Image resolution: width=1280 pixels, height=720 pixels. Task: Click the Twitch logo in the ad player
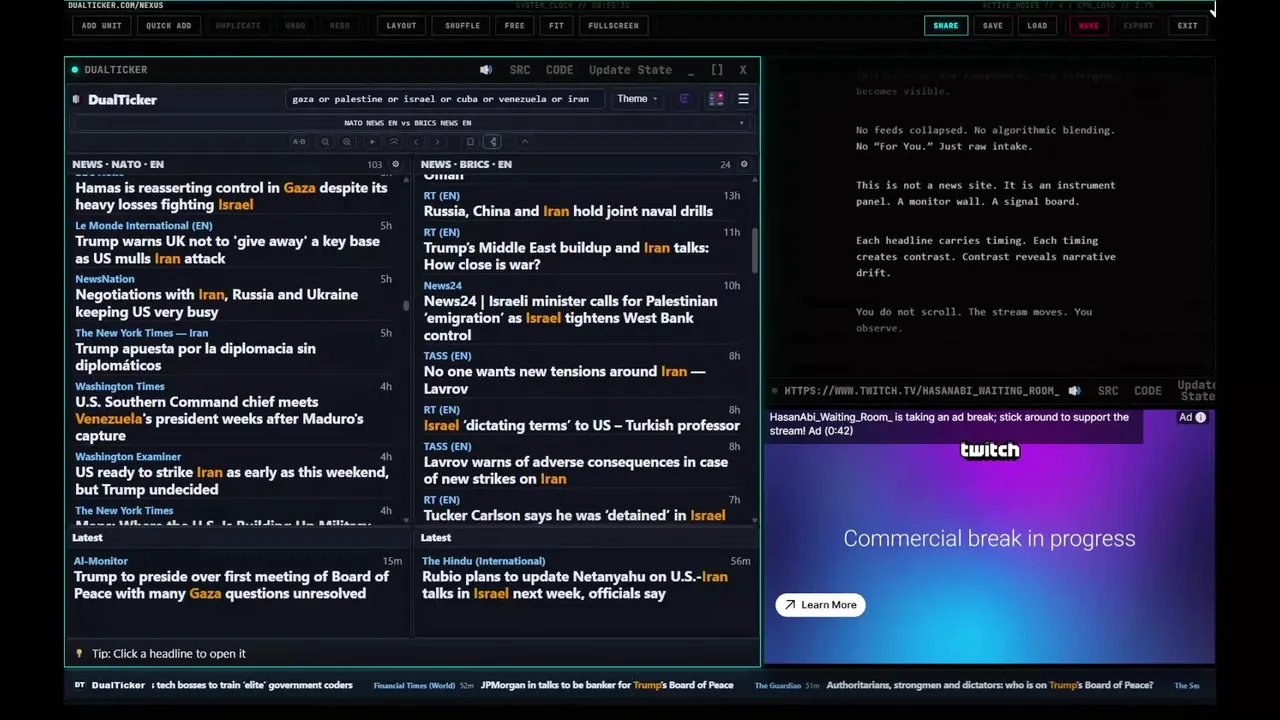pyautogui.click(x=990, y=450)
